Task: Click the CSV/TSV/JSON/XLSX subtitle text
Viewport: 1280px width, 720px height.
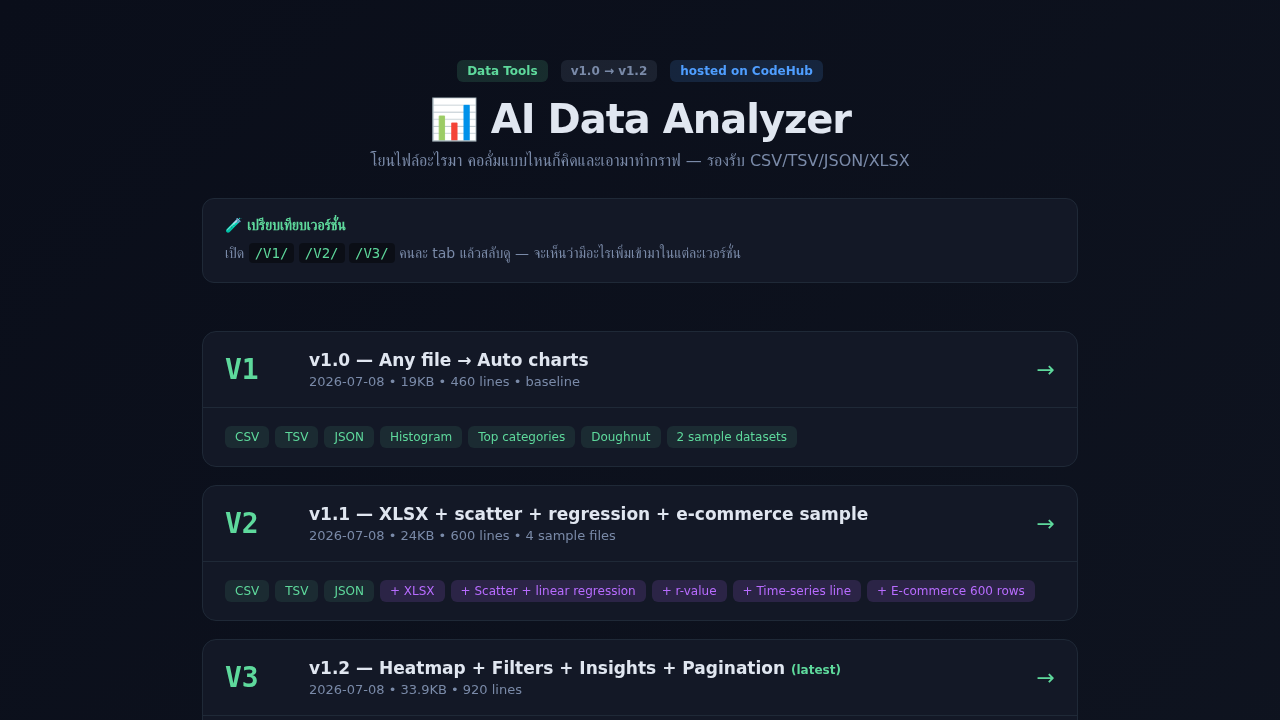Action: pyautogui.click(x=640, y=161)
